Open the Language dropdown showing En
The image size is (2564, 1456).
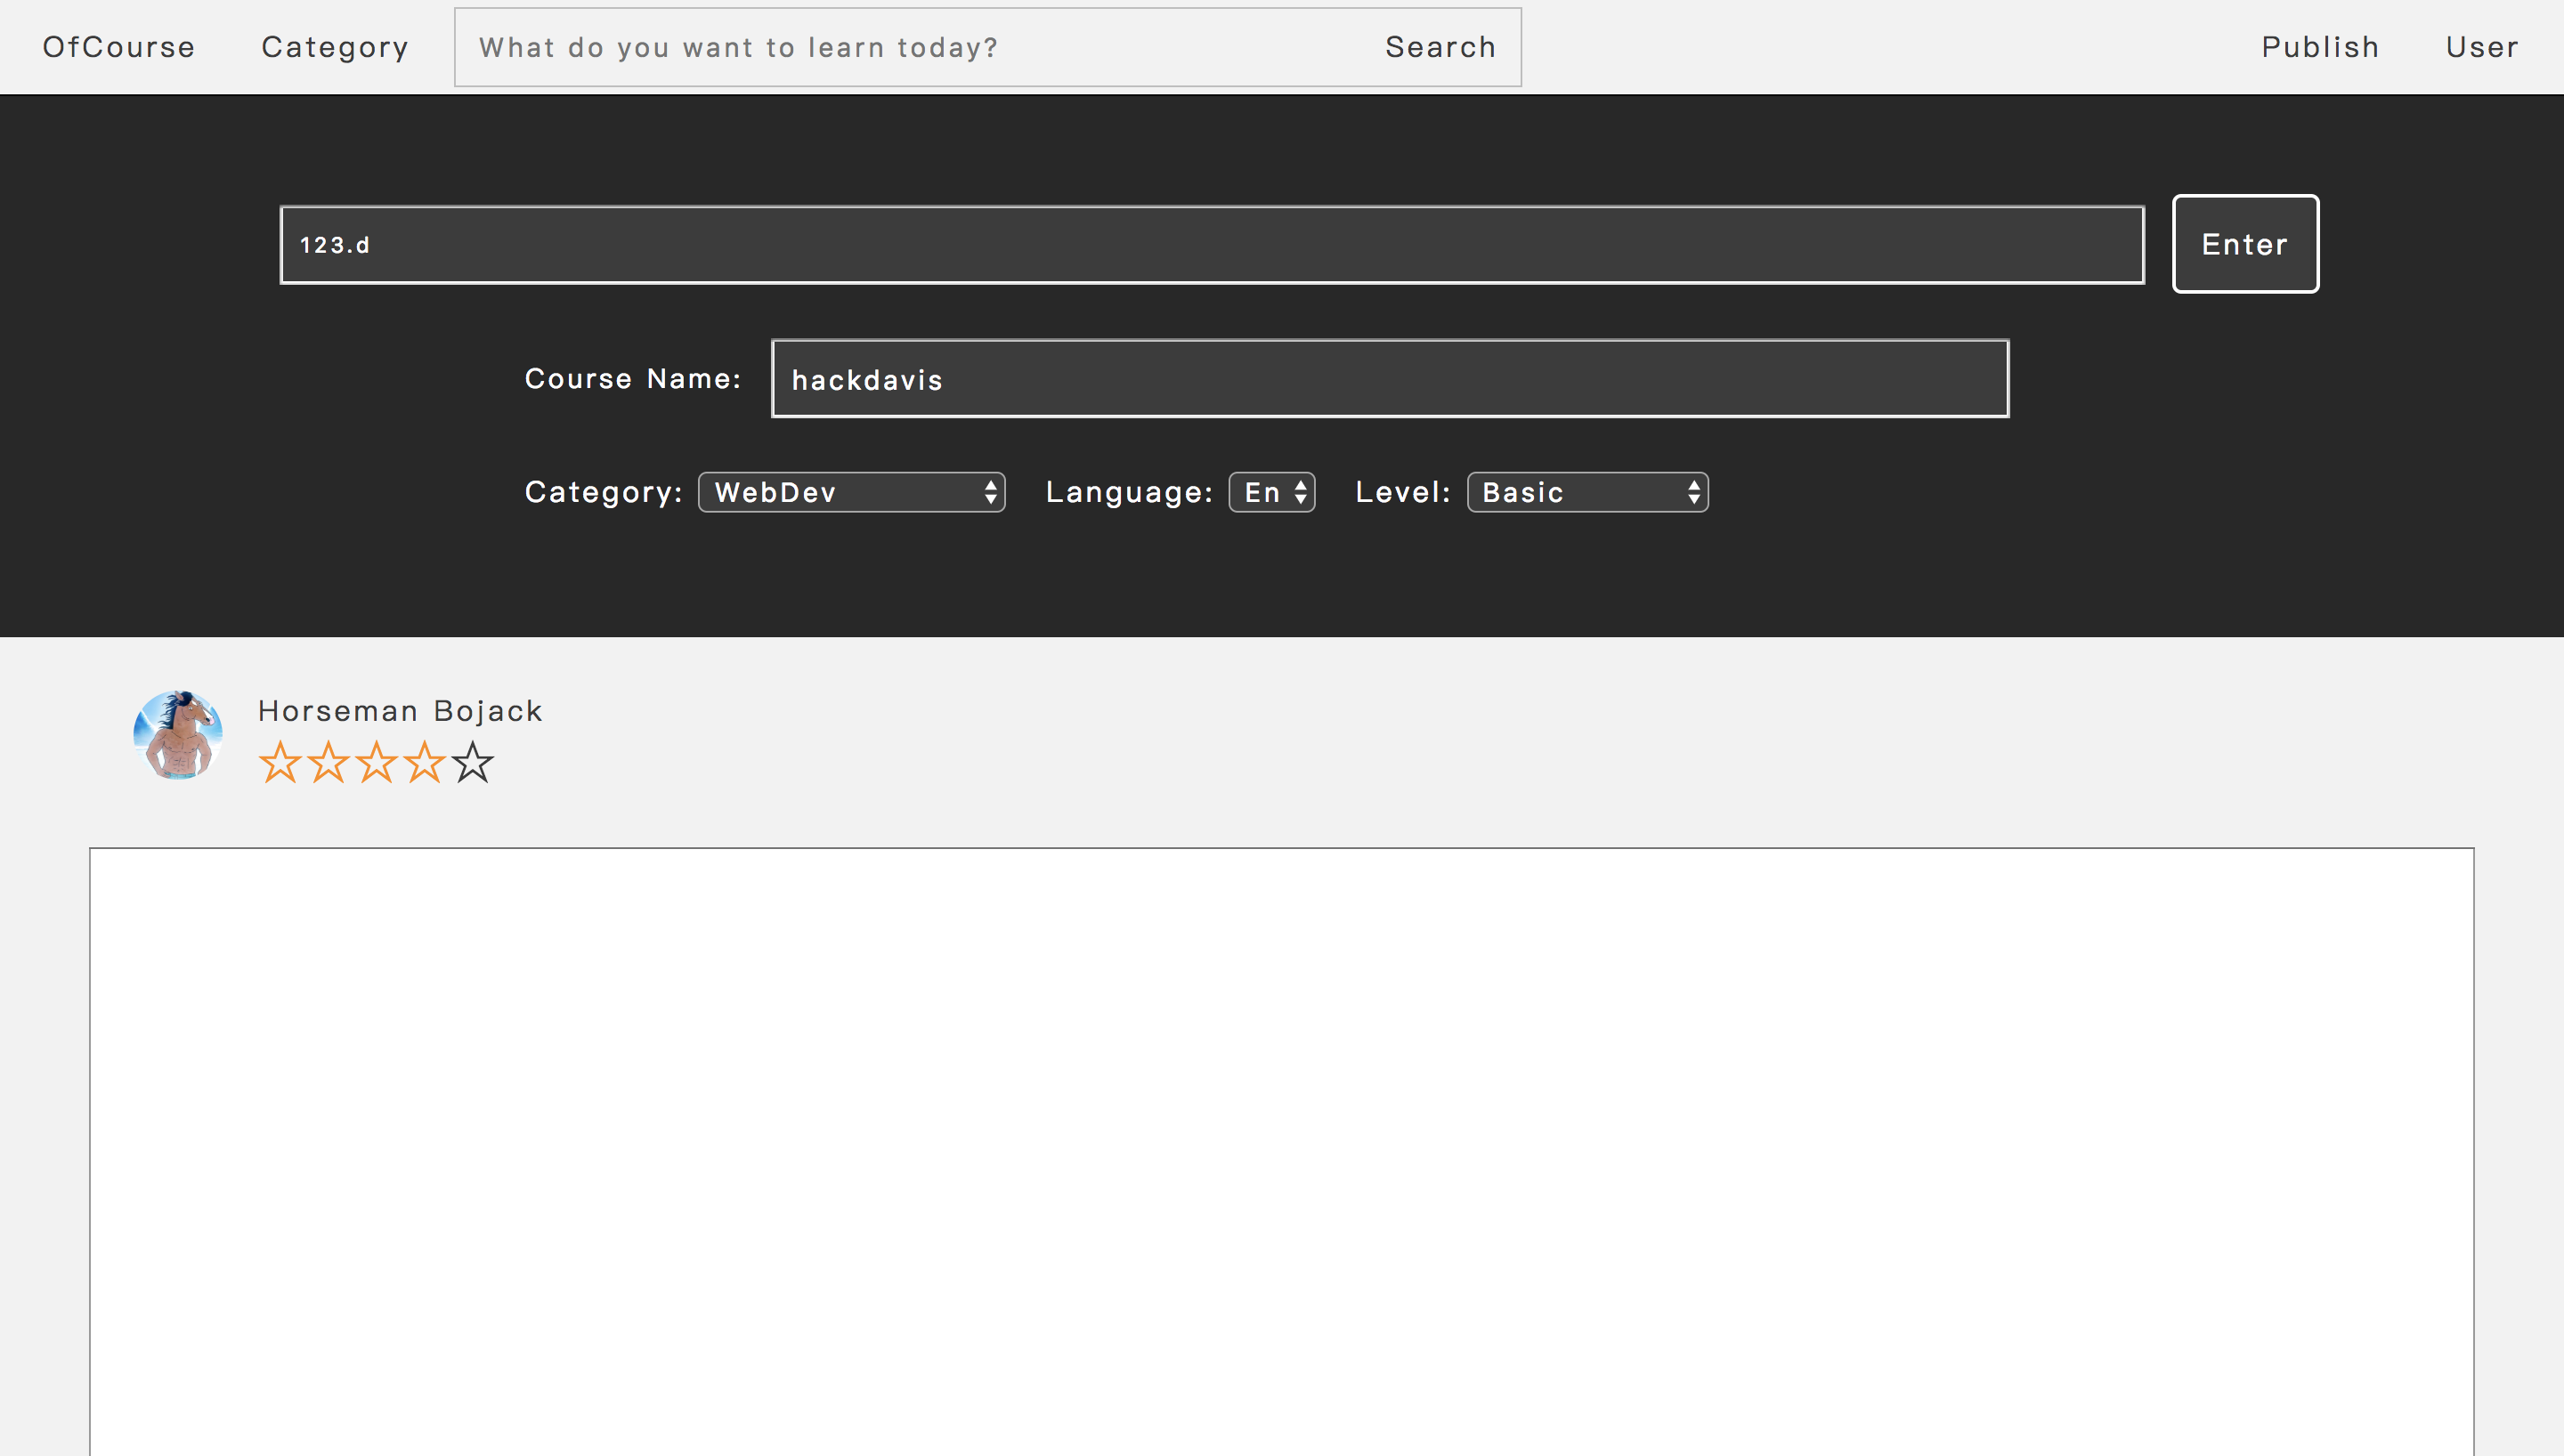click(x=1271, y=492)
